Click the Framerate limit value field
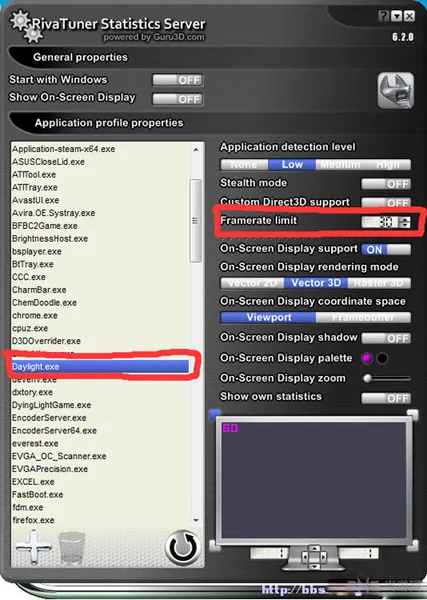427x600 pixels. pos(380,222)
